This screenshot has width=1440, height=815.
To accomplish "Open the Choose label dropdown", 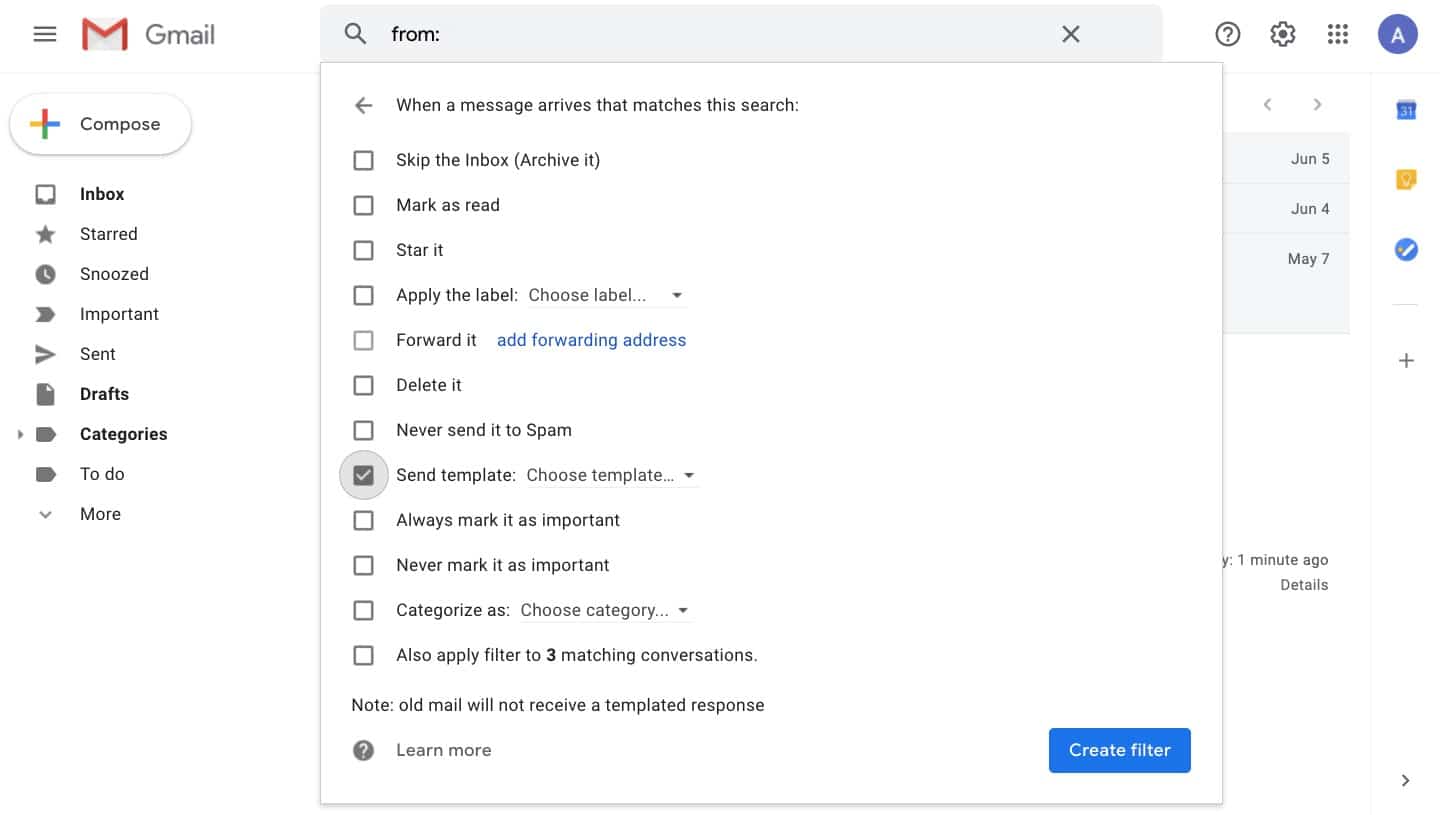I will (x=605, y=295).
